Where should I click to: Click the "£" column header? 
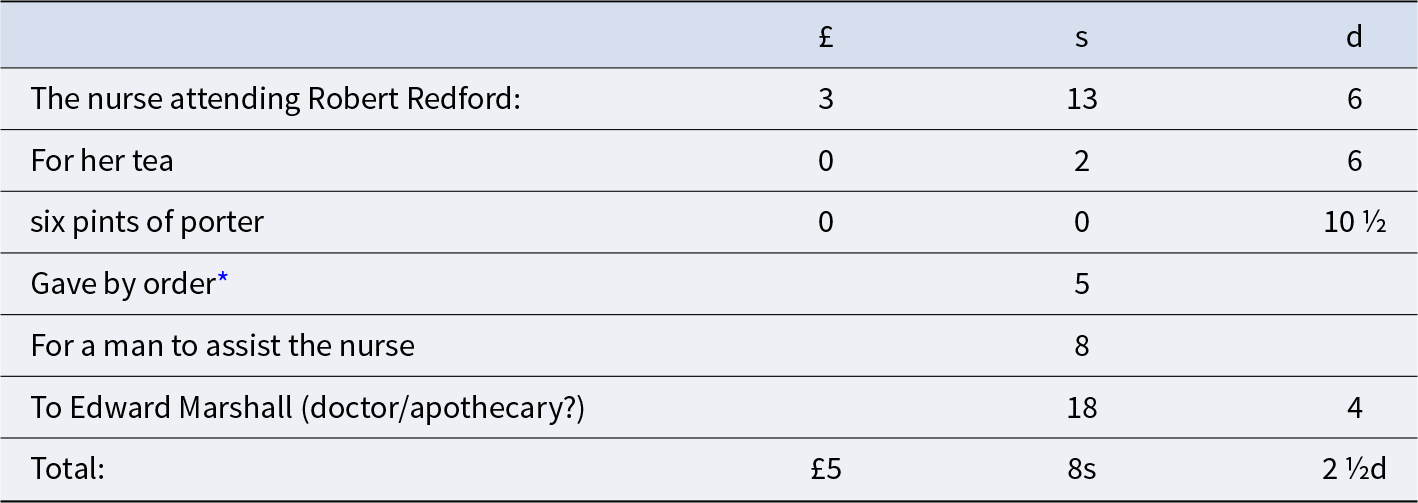826,37
